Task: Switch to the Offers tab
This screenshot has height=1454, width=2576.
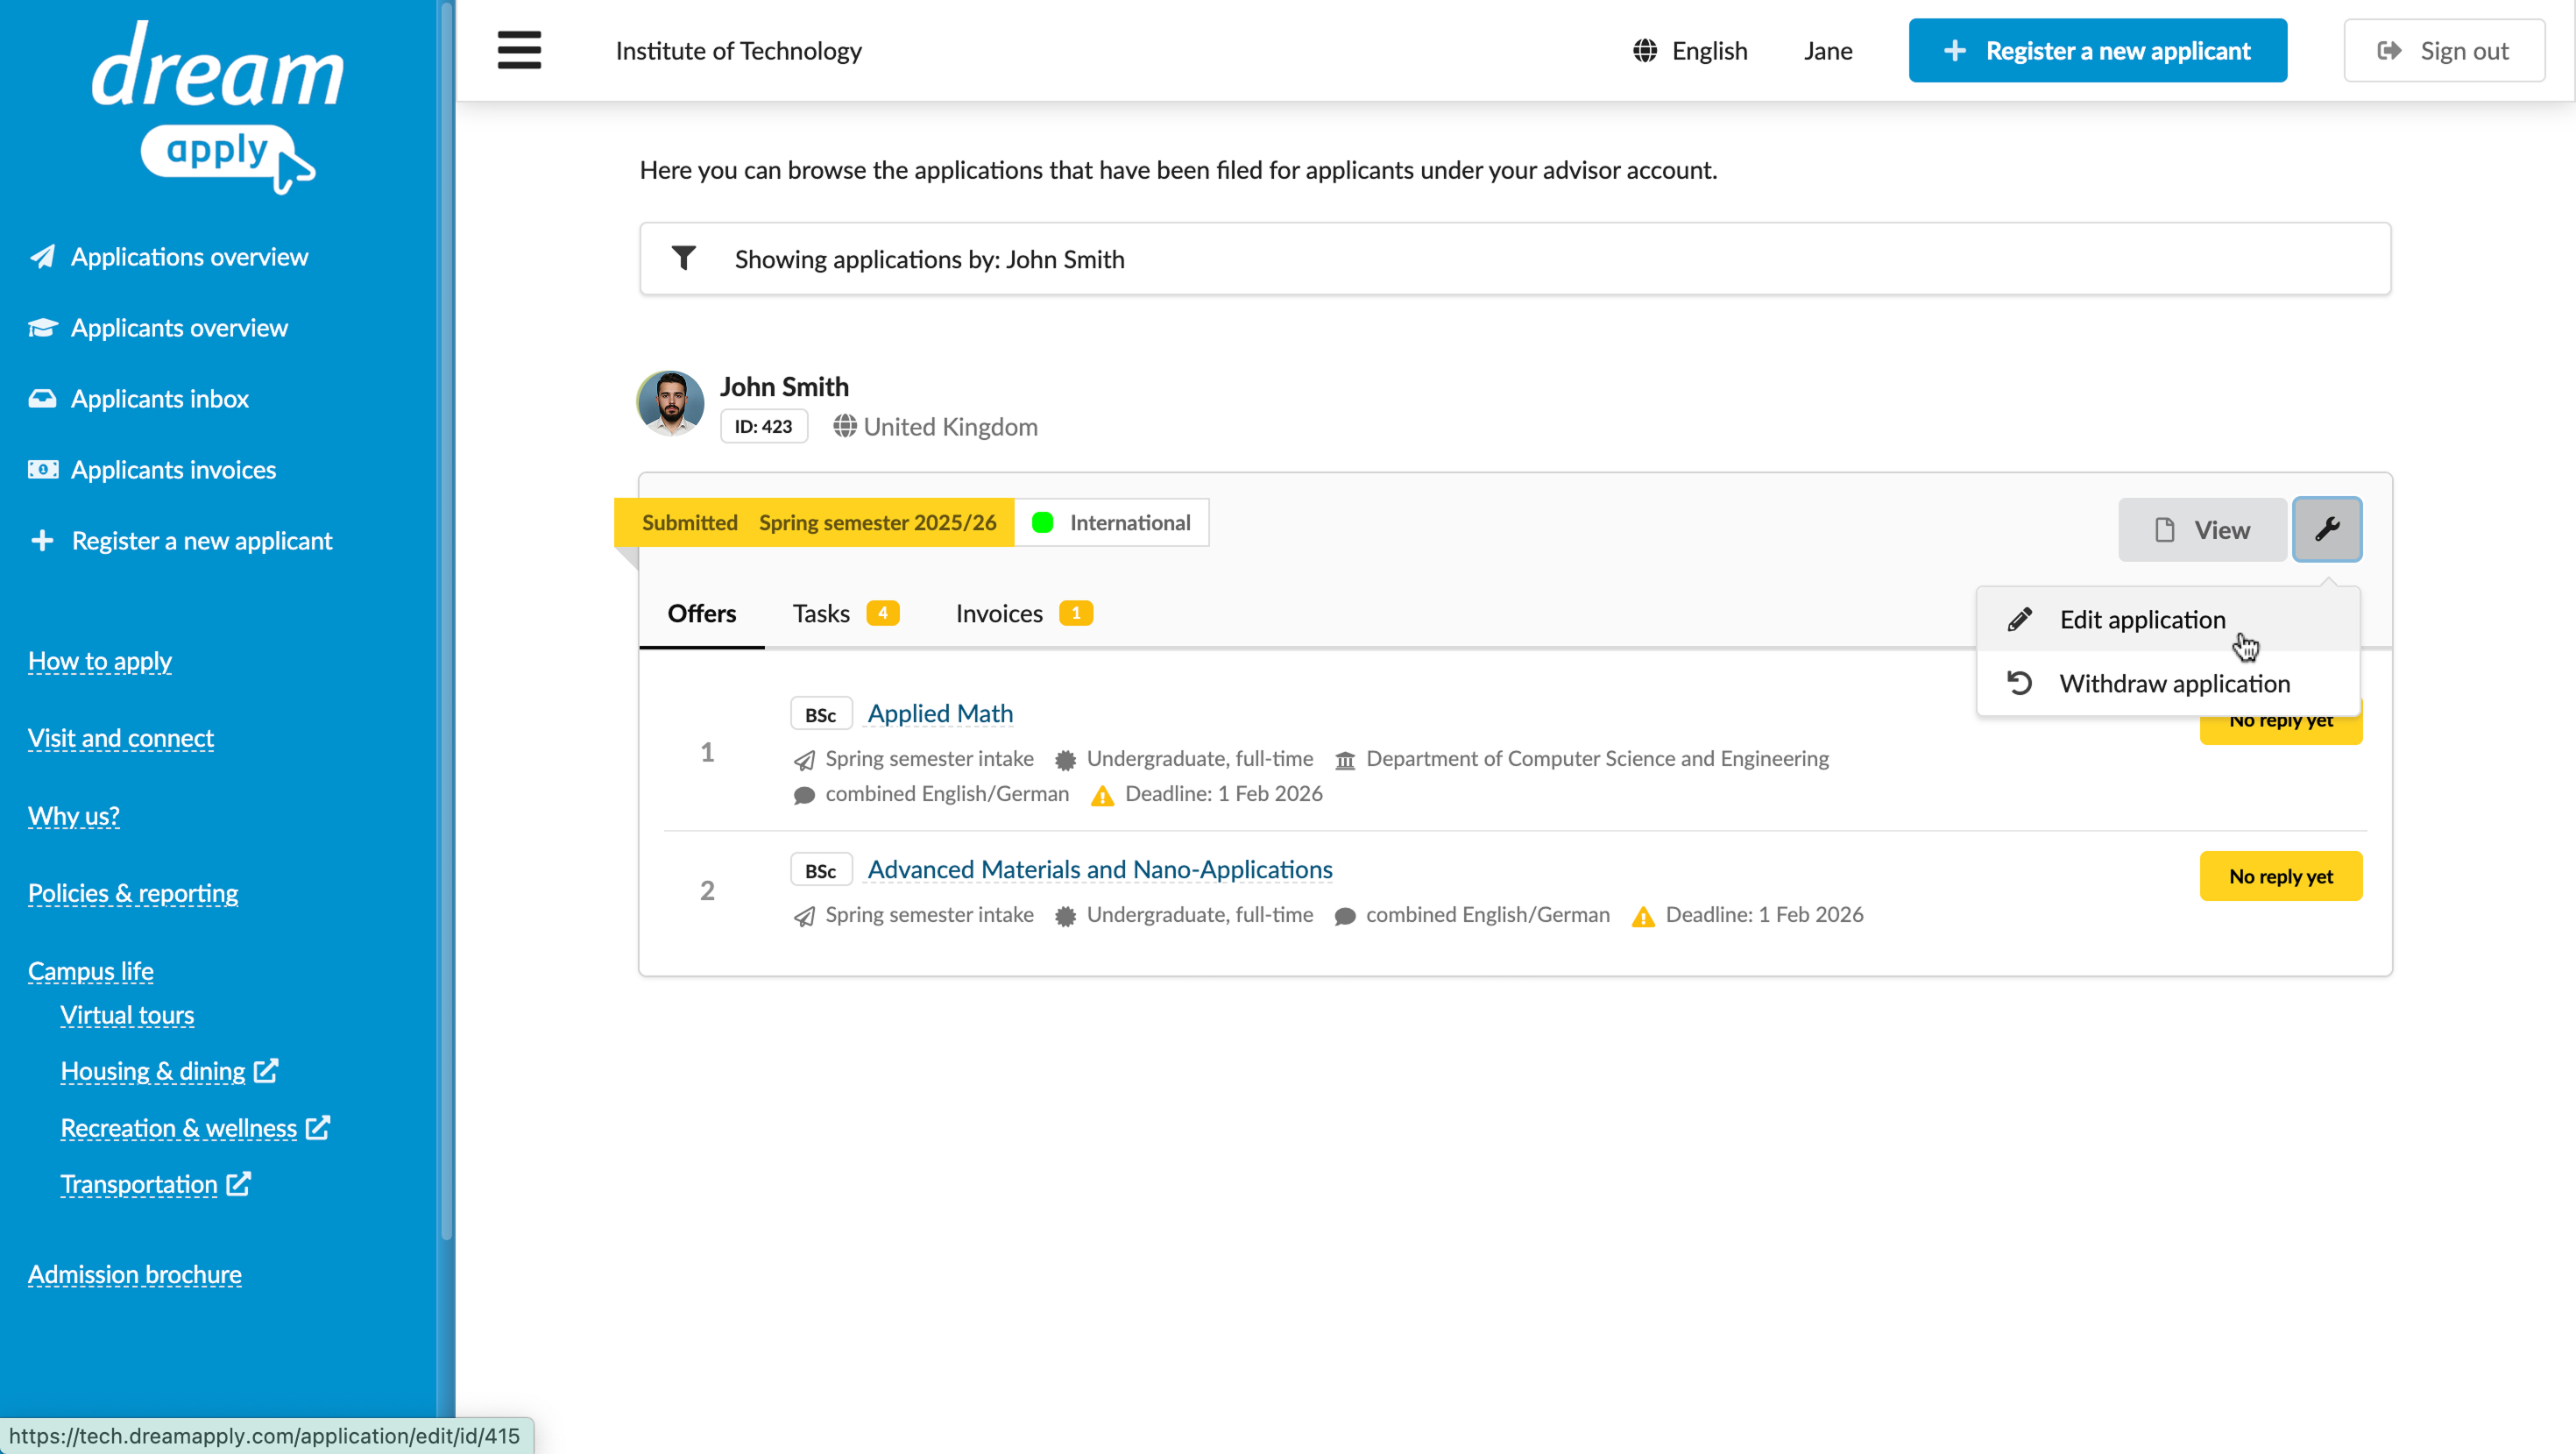Action: point(701,613)
